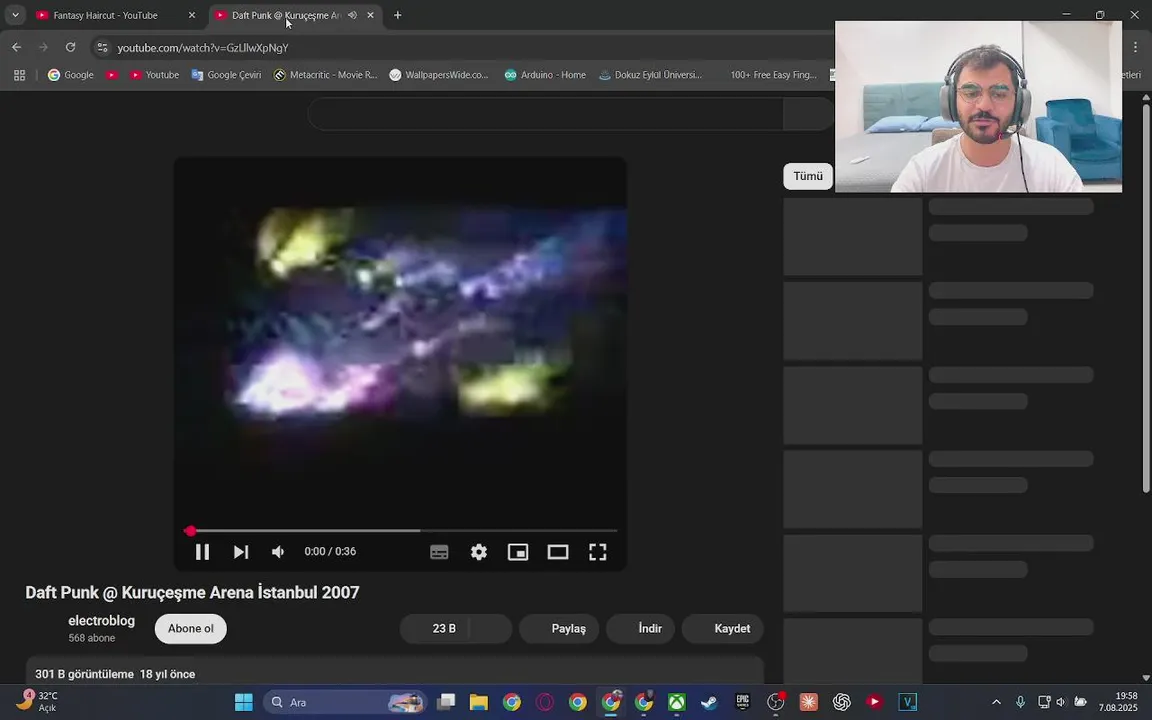This screenshot has height=720, width=1152.
Task: Open the bookmarks apps grid icon
Action: (20, 75)
